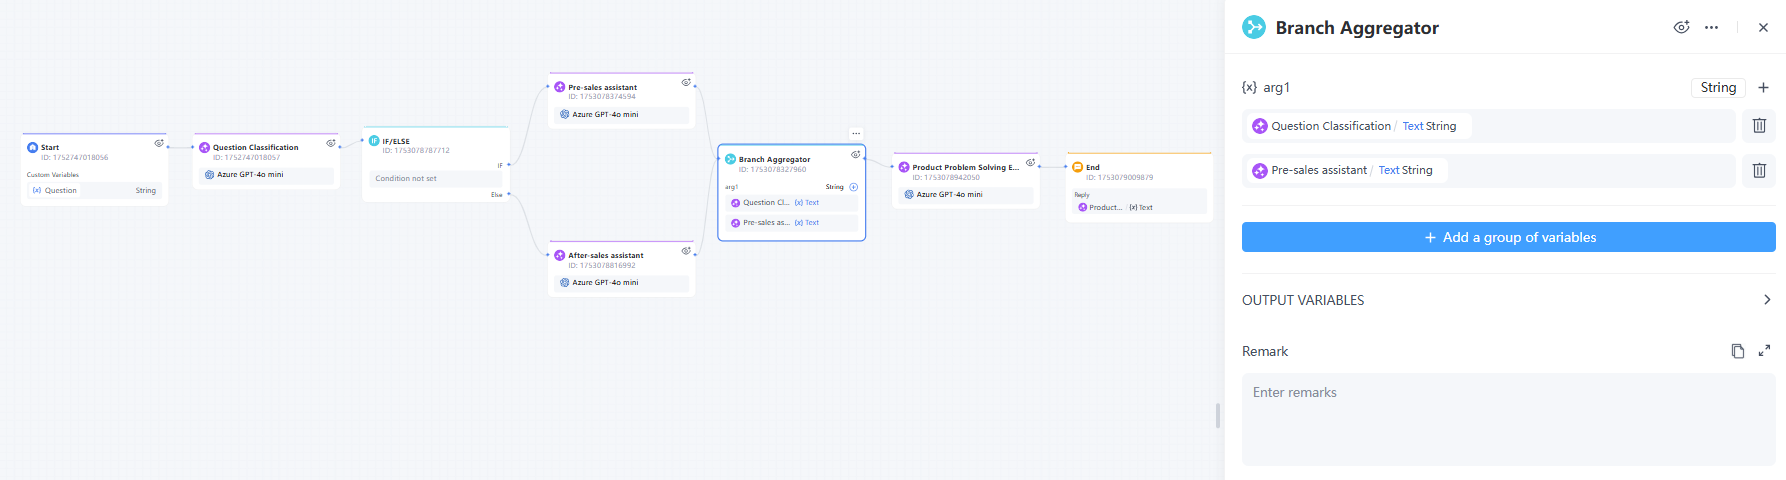Delete the Question Classification variable row

pos(1759,126)
